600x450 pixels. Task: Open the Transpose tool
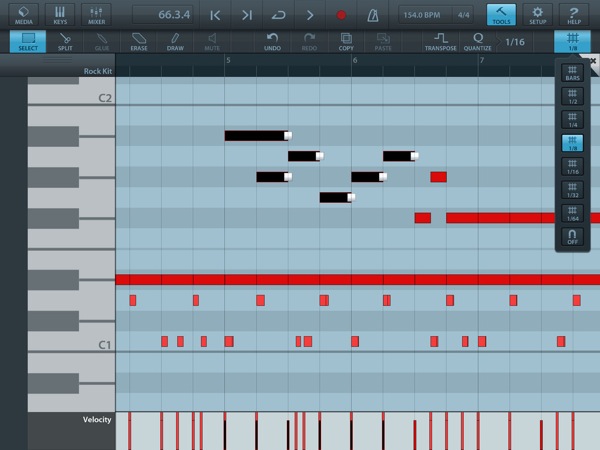point(440,42)
